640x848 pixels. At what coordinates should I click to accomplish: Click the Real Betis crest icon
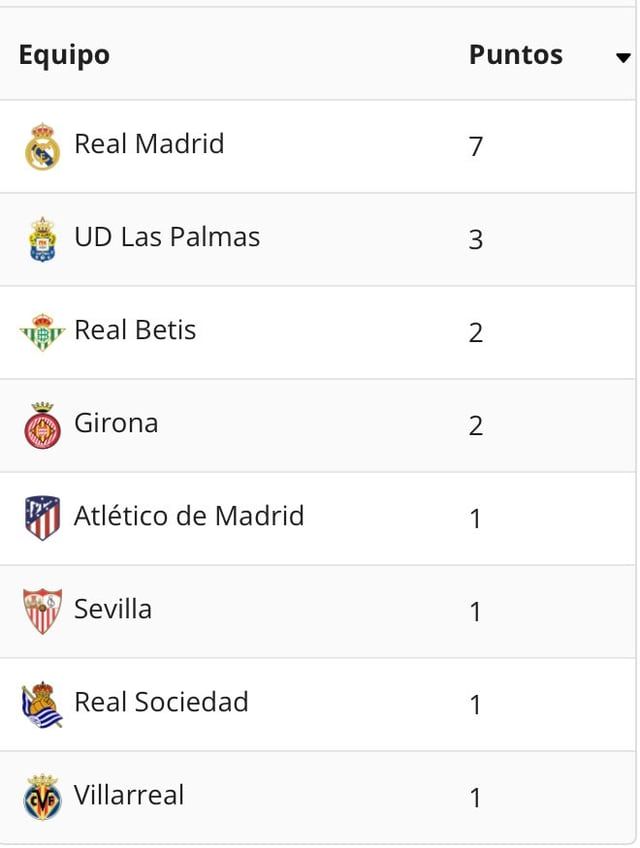coord(42,332)
